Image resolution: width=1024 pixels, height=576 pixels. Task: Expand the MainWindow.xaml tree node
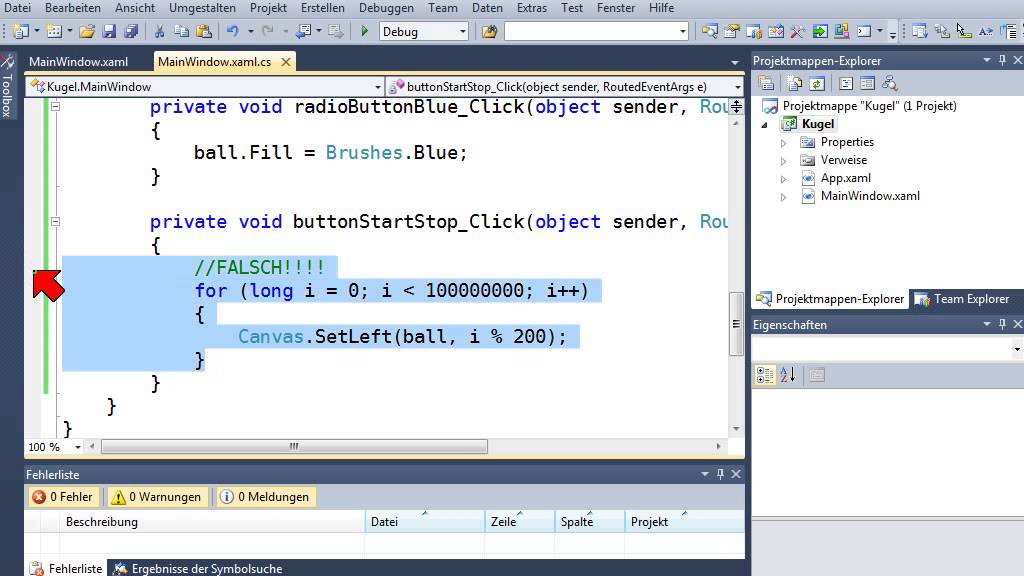pos(784,197)
